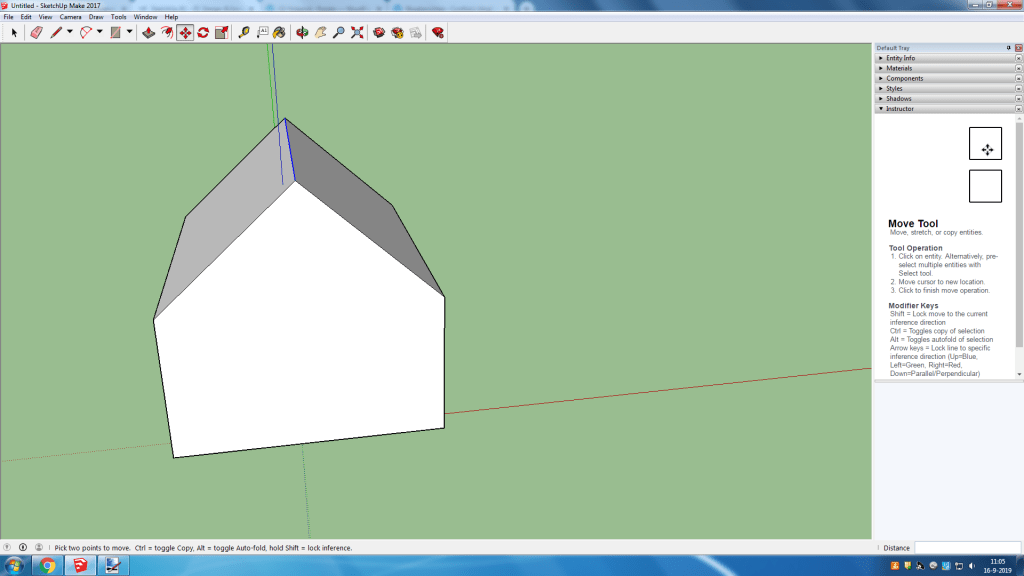Open dropdown arrow next to Arc tool
The height and width of the screenshot is (576, 1024).
pyautogui.click(x=100, y=32)
